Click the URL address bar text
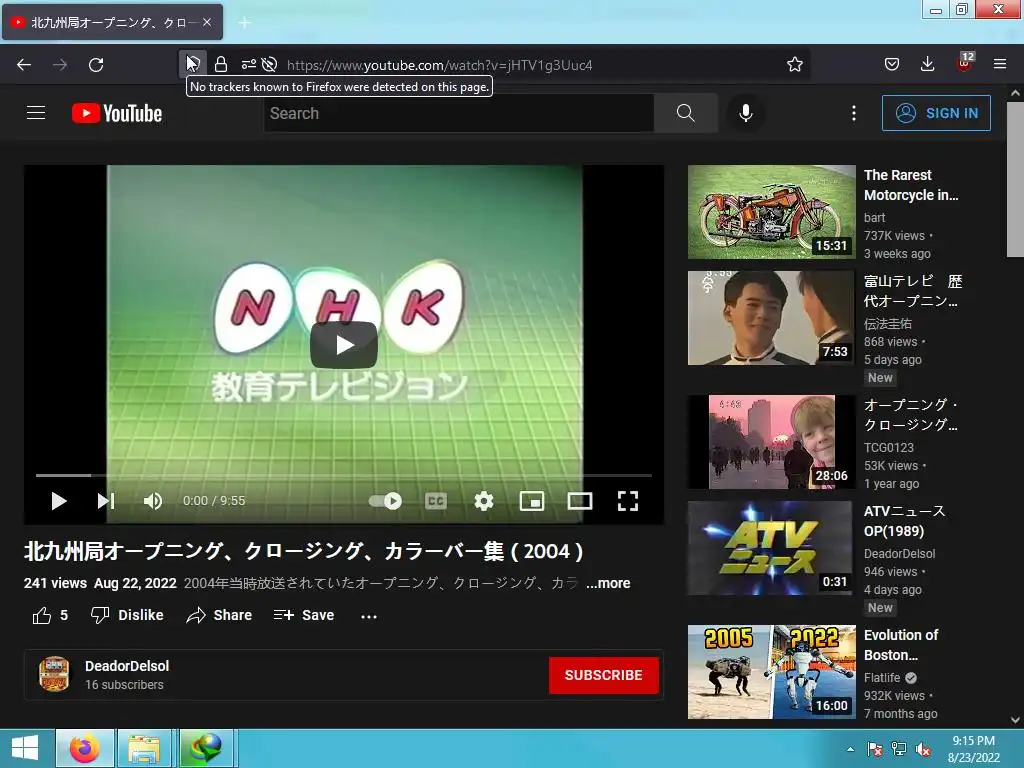The image size is (1024, 768). click(440, 65)
